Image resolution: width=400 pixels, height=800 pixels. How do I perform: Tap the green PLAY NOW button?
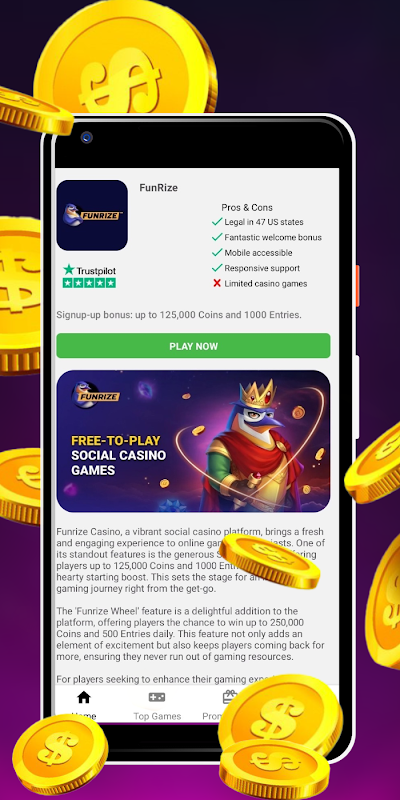click(193, 346)
